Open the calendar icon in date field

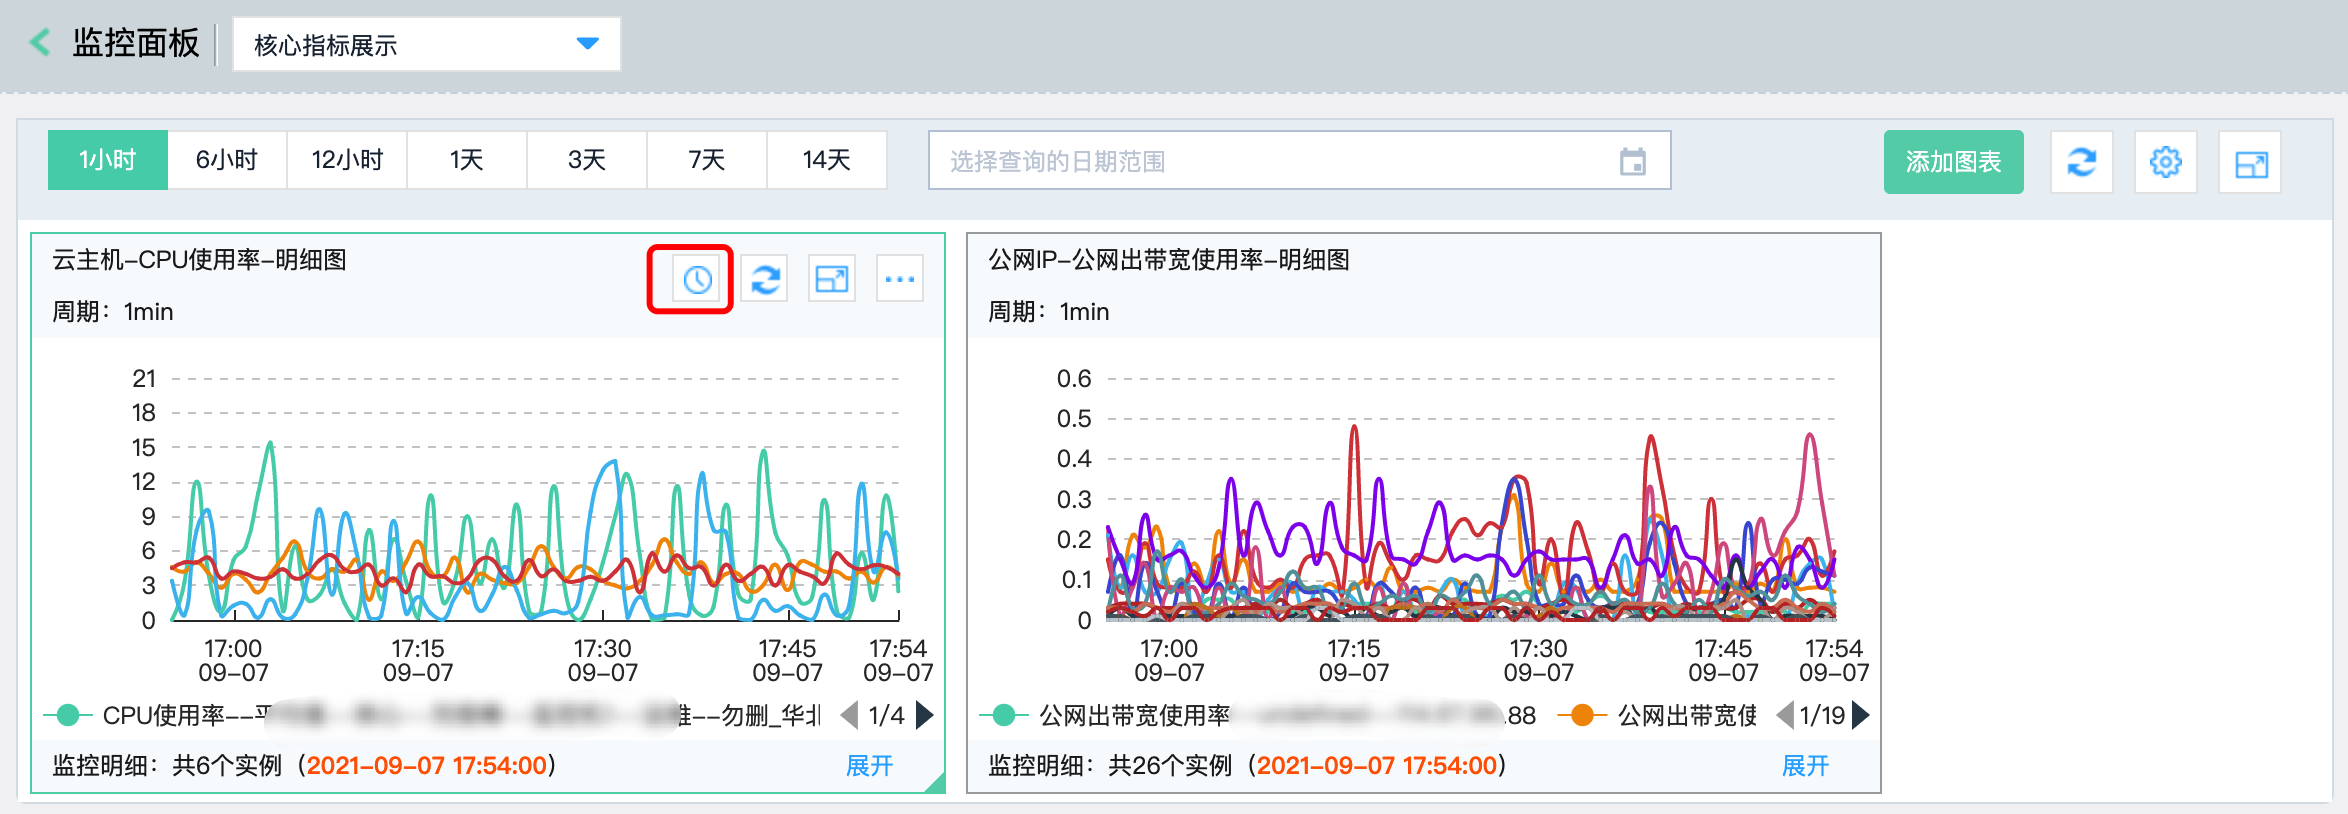[1632, 161]
